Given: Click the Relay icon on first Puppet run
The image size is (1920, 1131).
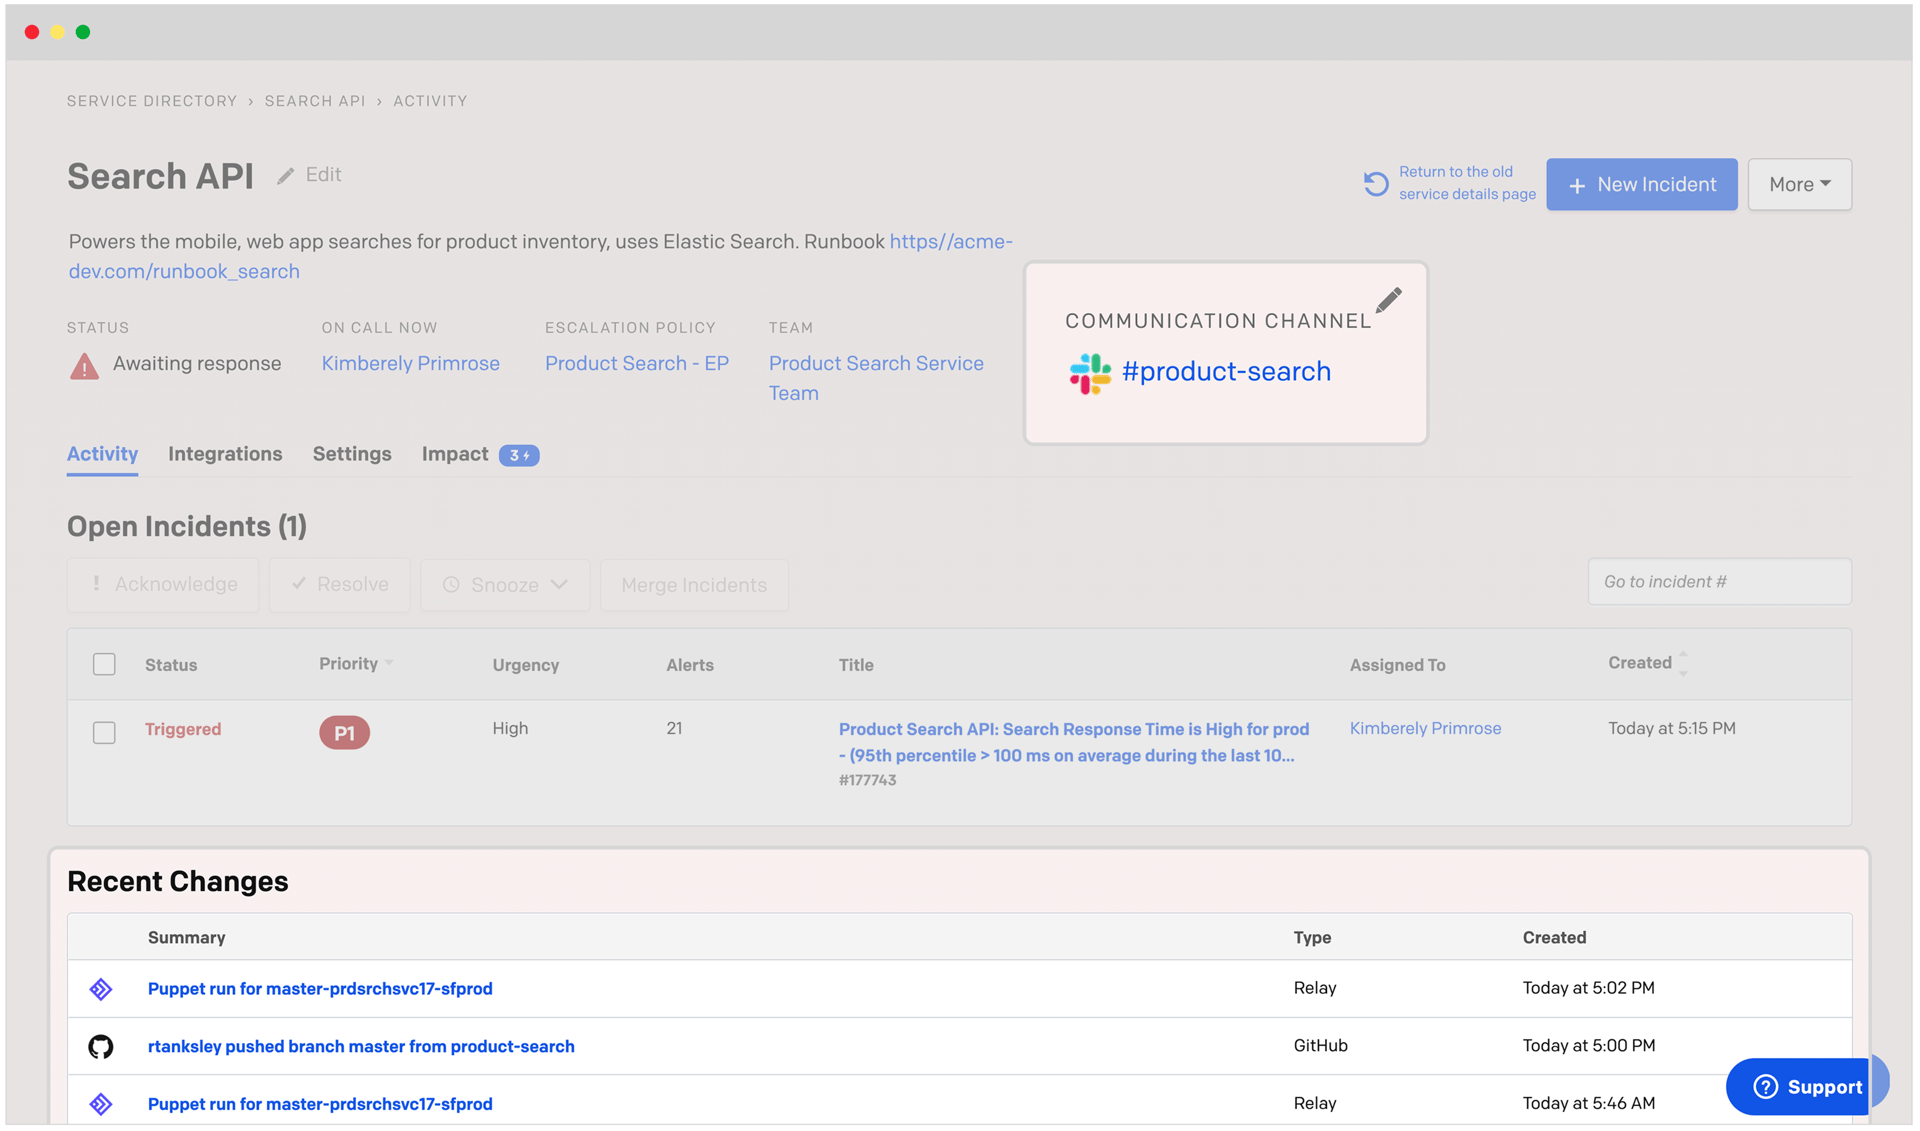Looking at the screenshot, I should tap(101, 989).
